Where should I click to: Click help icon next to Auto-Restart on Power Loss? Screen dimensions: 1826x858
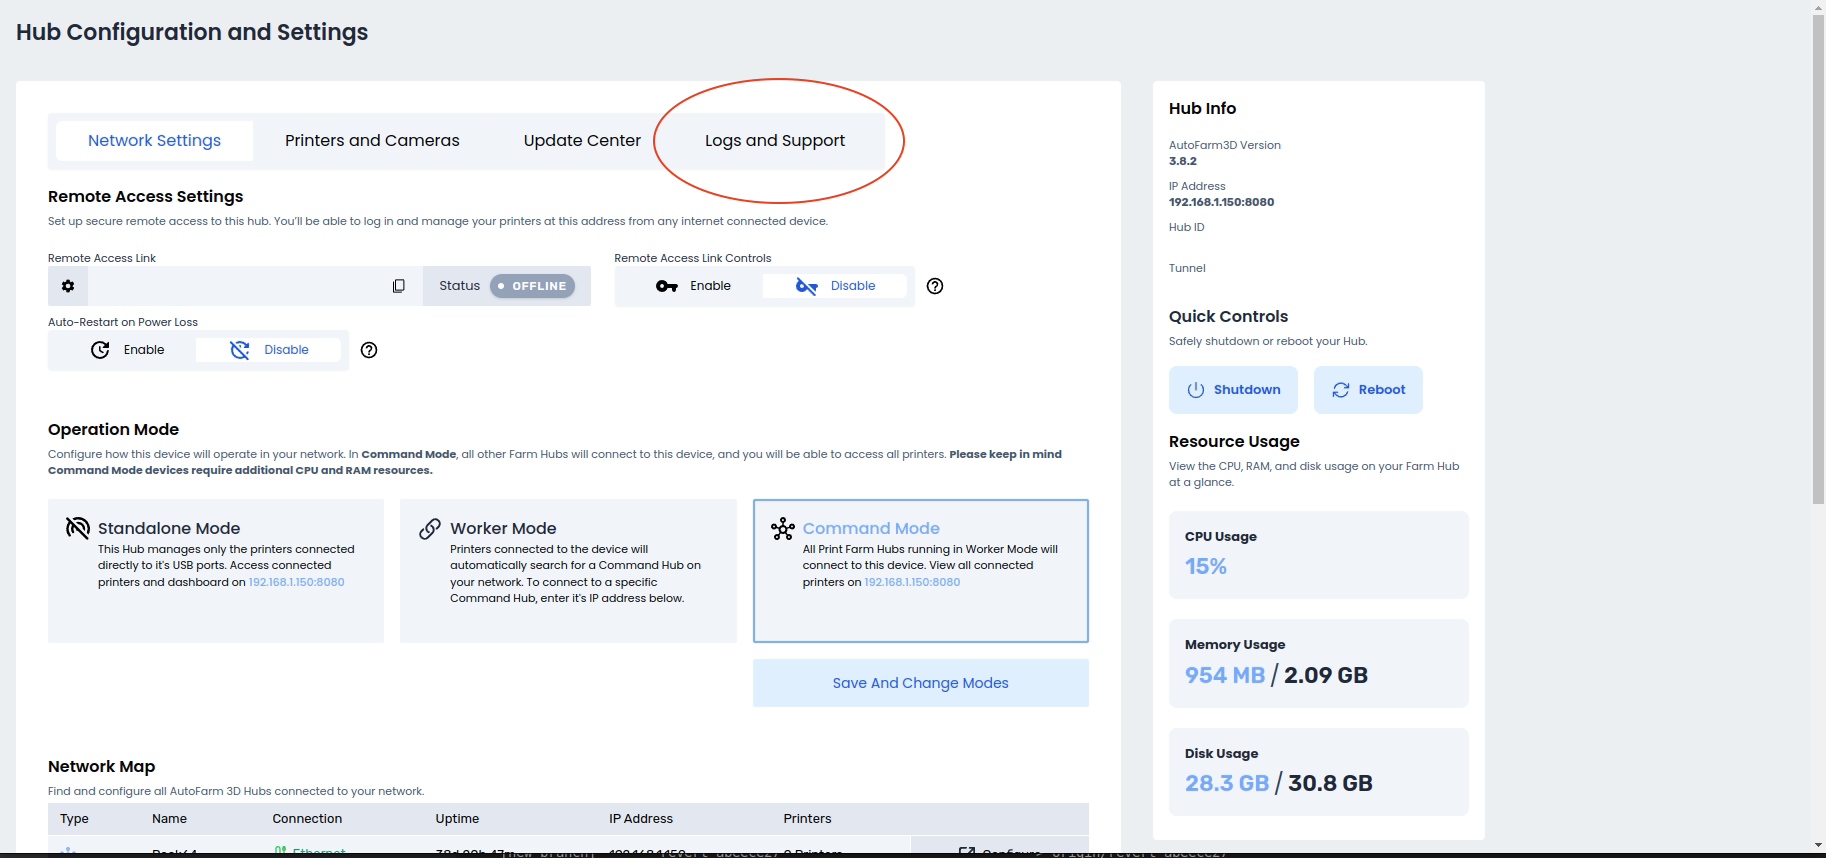click(x=369, y=350)
